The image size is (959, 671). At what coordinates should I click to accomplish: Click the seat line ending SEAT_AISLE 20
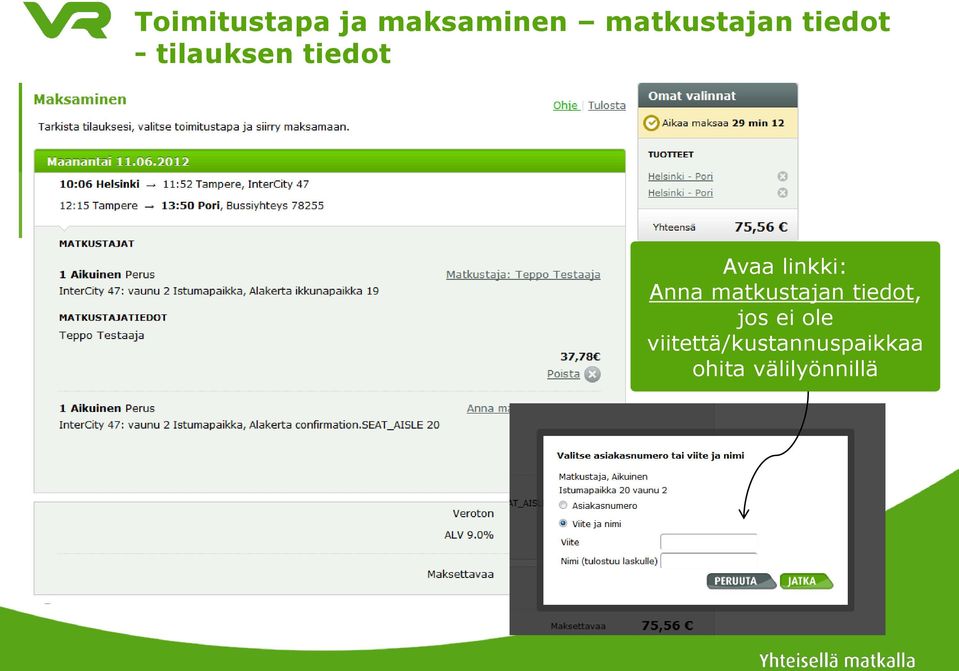(249, 424)
